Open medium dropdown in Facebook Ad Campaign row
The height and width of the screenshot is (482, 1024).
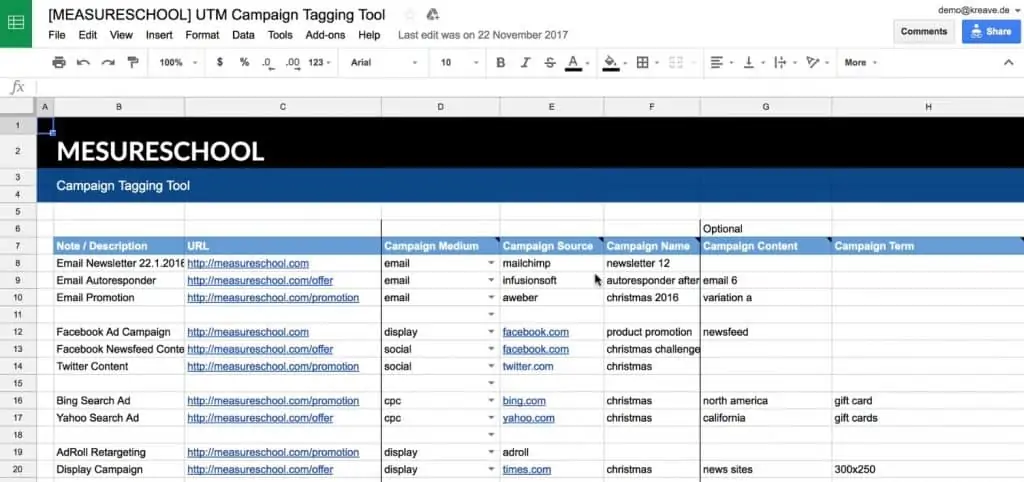coord(491,332)
